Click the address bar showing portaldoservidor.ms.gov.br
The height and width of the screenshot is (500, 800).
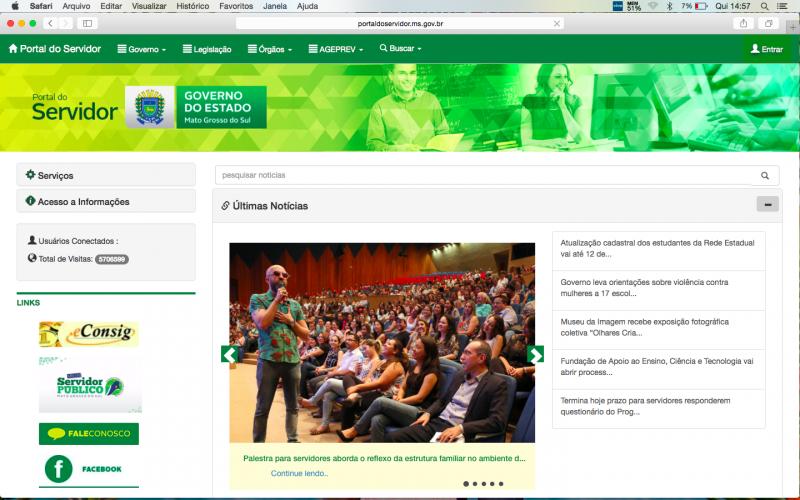399,23
